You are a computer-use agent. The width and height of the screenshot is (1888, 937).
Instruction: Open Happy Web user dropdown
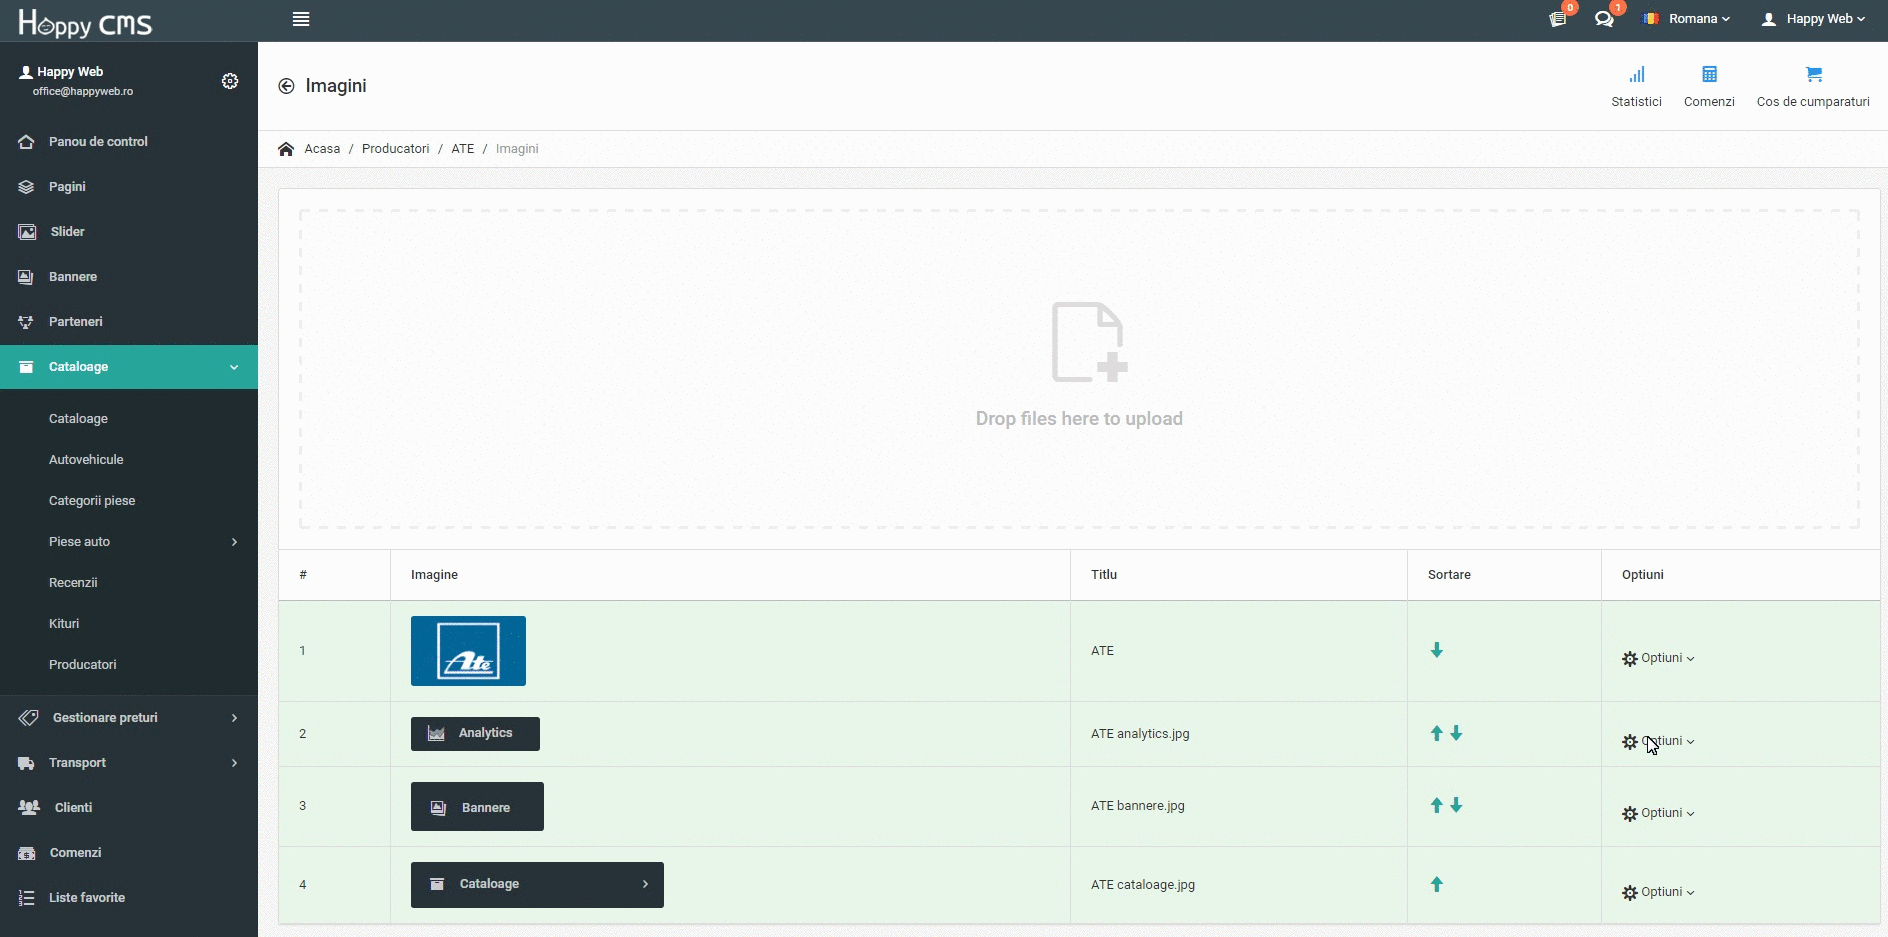pos(1813,19)
